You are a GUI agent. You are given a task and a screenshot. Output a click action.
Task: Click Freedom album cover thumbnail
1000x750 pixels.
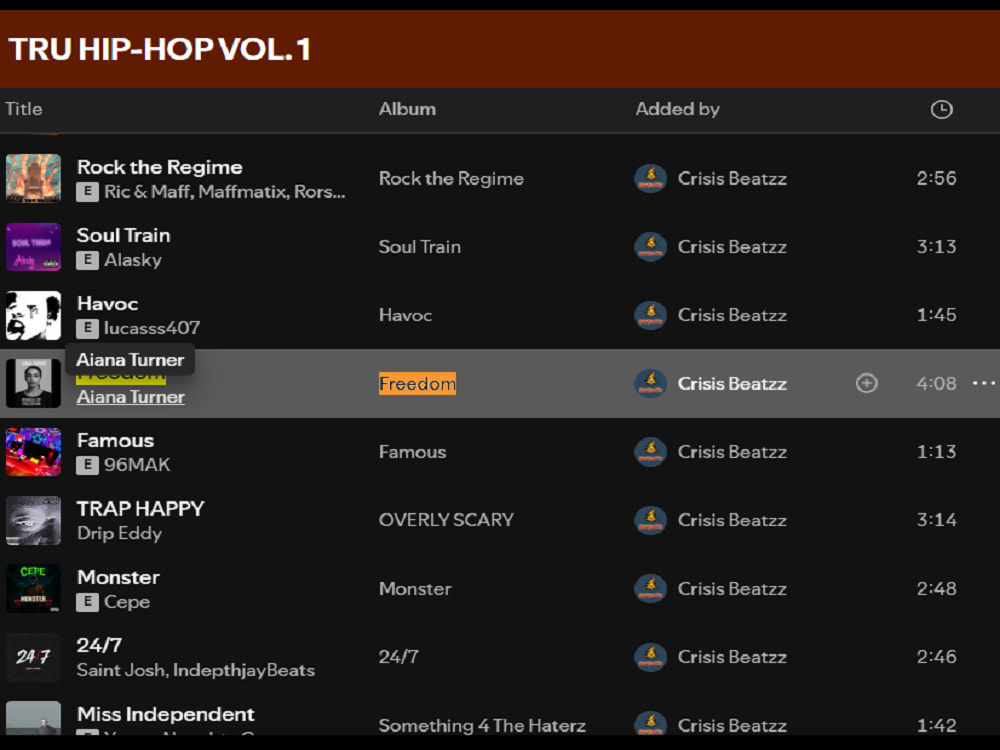tap(33, 383)
